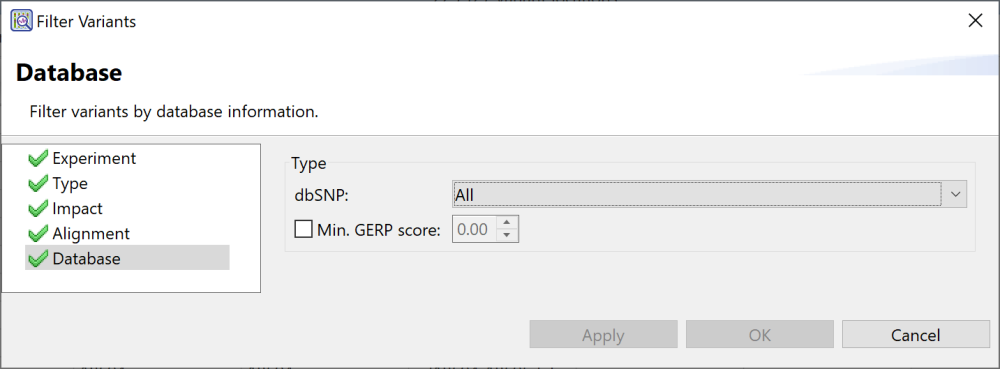The height and width of the screenshot is (369, 1000).
Task: Click the Apply button
Action: point(603,335)
